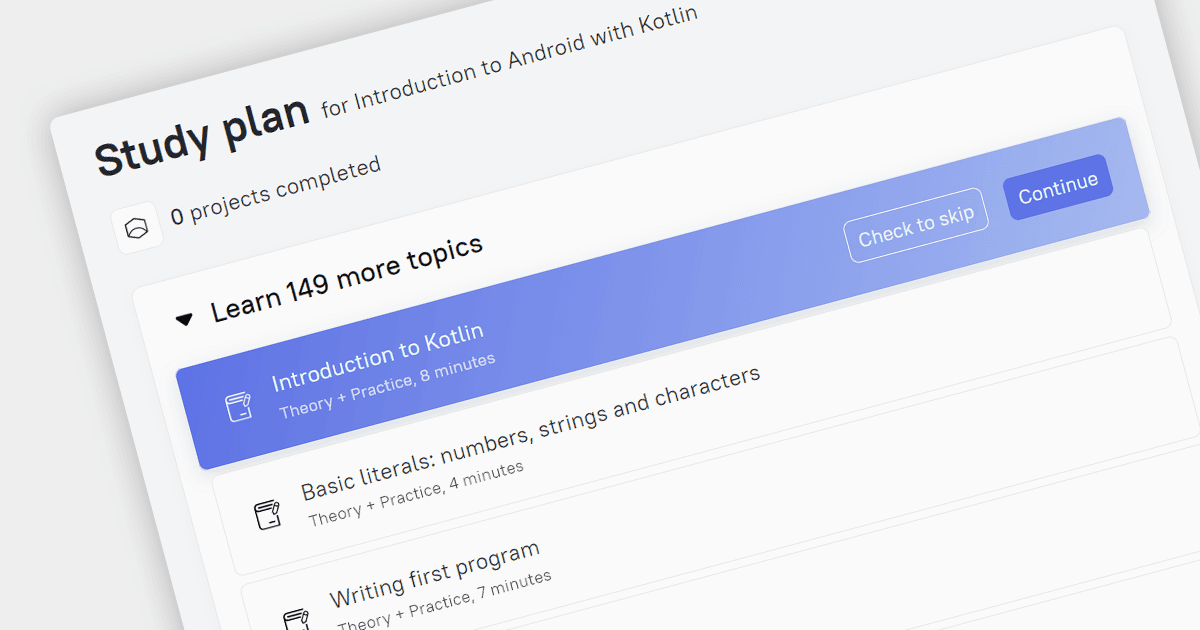The width and height of the screenshot is (1200, 630).
Task: Click 'Theory + Practice, 4 minutes' text
Action: click(416, 493)
